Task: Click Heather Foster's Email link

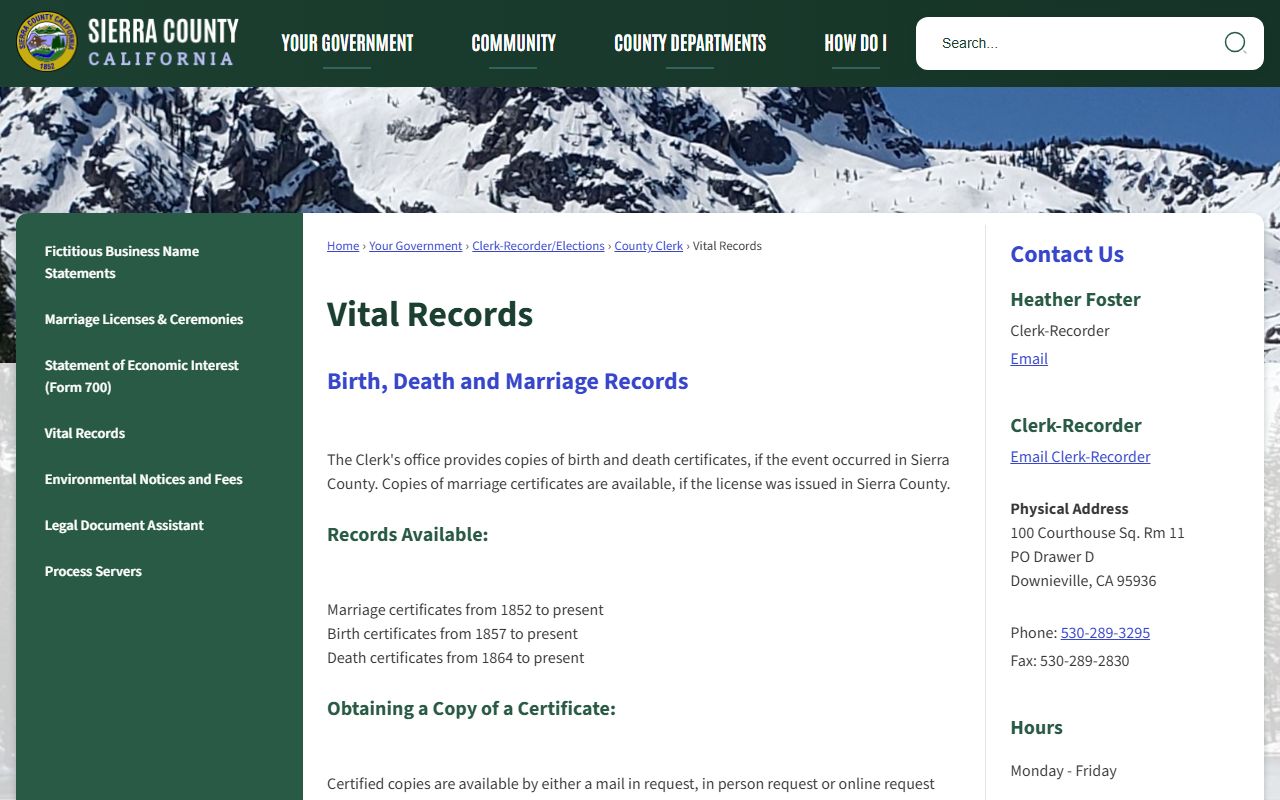Action: (x=1029, y=359)
